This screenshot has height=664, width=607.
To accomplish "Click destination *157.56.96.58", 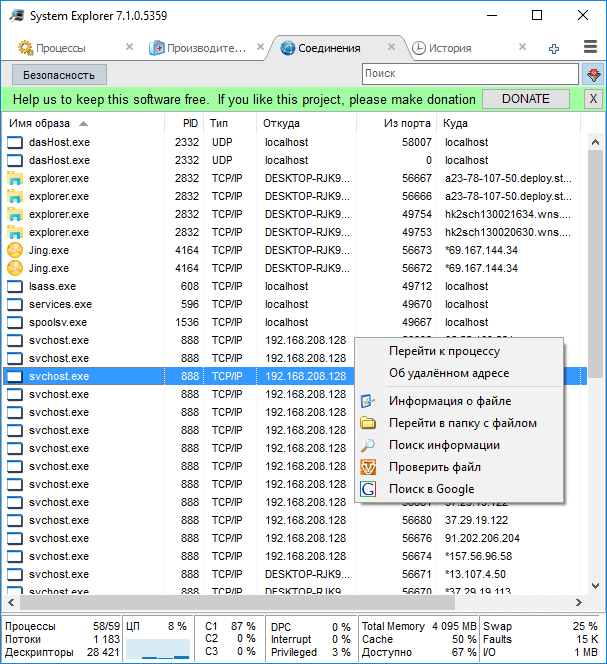I will click(x=478, y=556).
